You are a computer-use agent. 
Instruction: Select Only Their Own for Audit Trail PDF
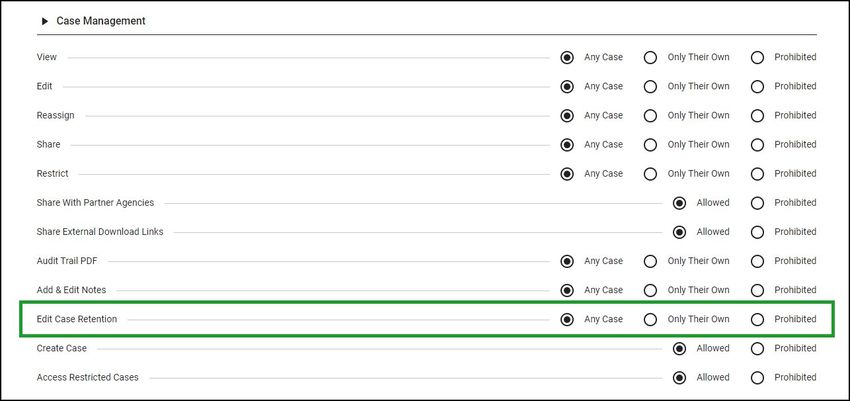click(x=650, y=261)
